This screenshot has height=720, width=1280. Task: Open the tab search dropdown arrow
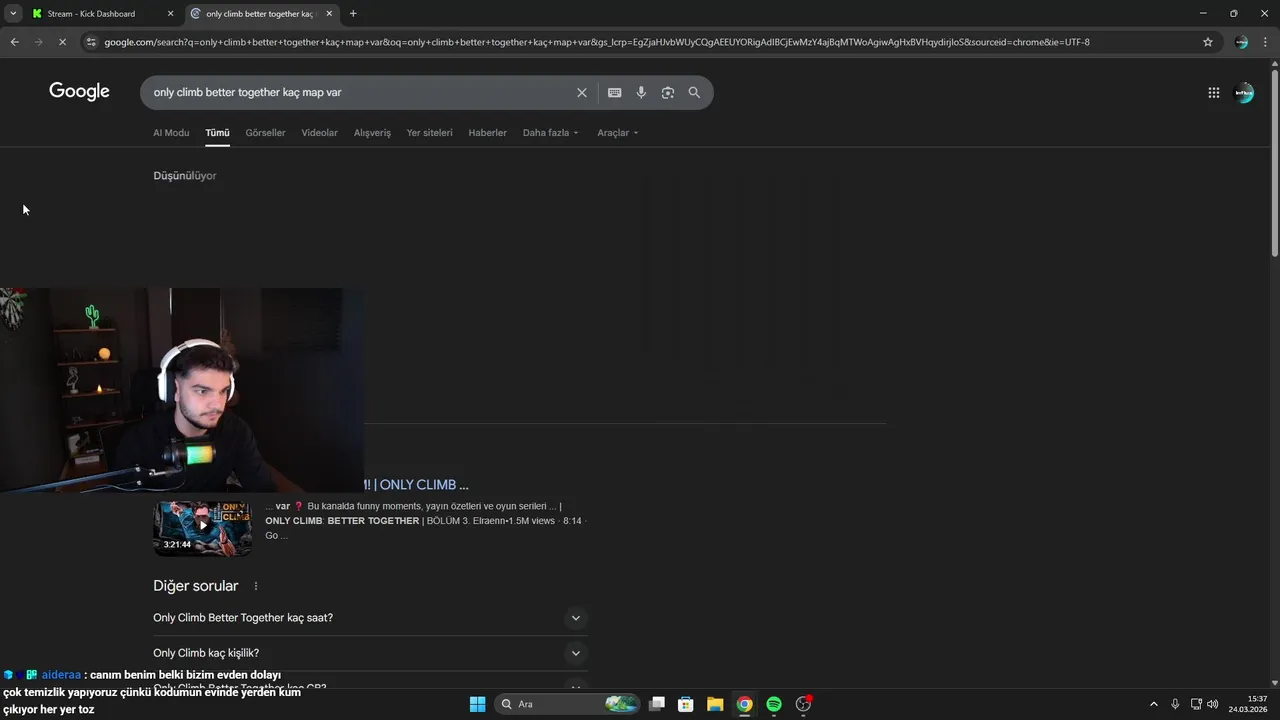click(13, 14)
